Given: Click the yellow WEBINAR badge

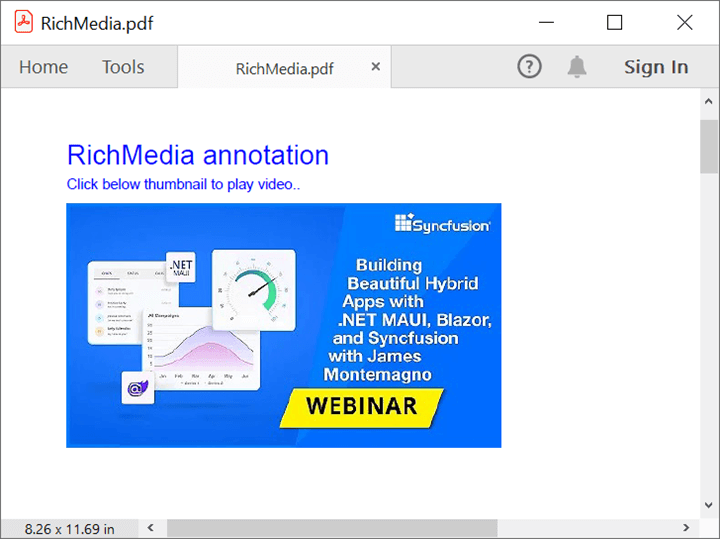Looking at the screenshot, I should [362, 407].
